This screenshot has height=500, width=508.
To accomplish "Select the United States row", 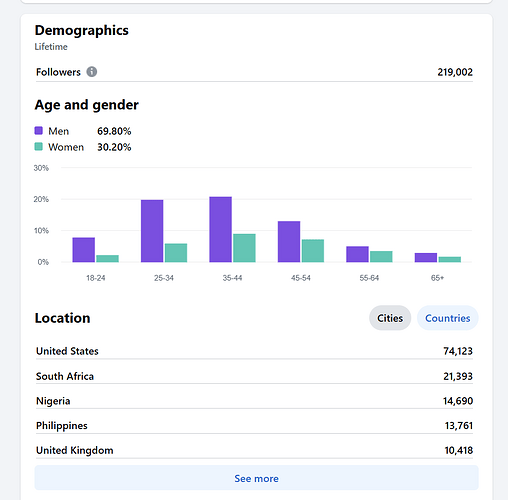I will tap(254, 351).
